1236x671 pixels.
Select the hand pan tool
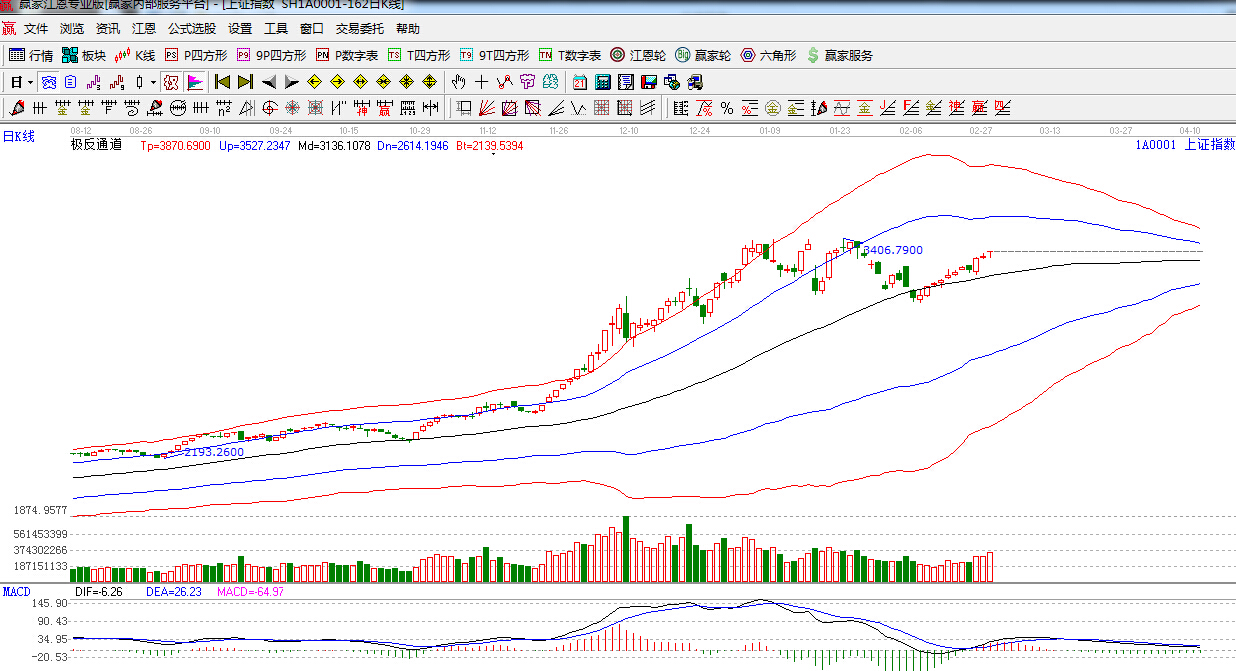pyautogui.click(x=459, y=82)
